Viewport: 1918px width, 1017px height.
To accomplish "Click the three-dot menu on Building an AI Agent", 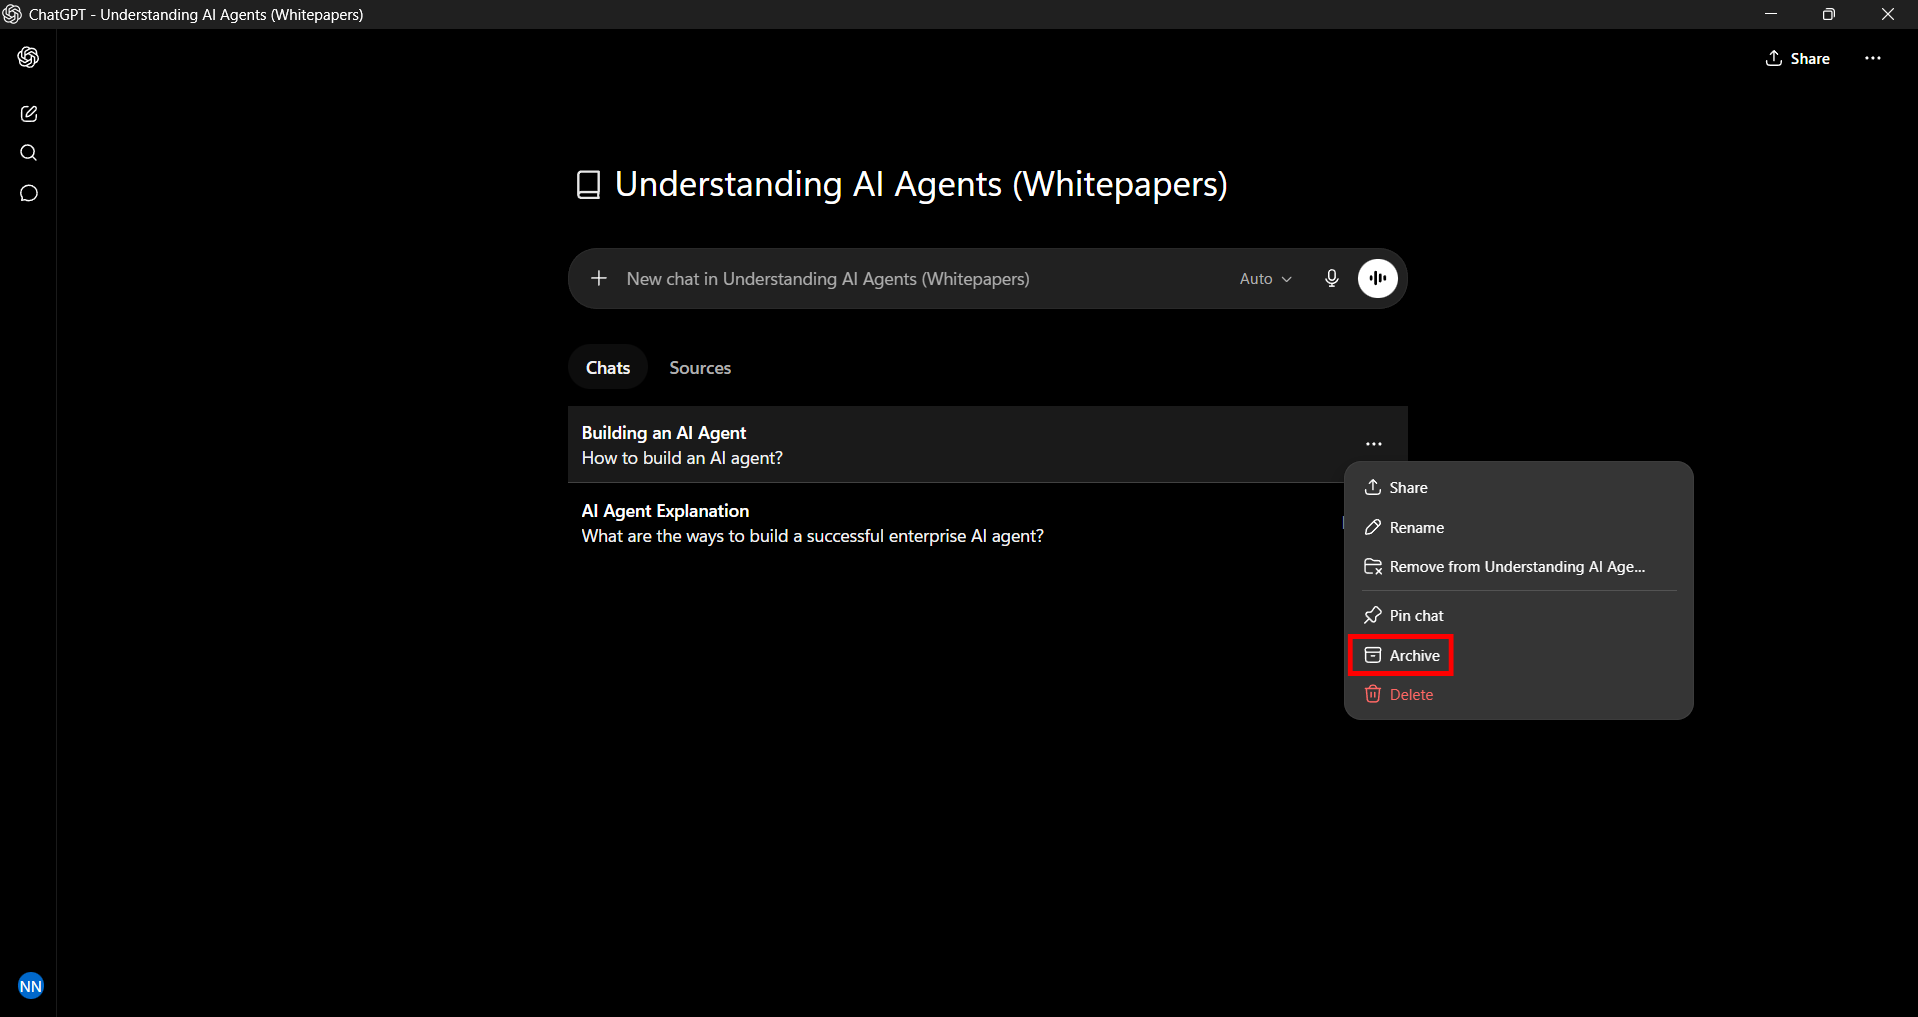I will [x=1374, y=444].
